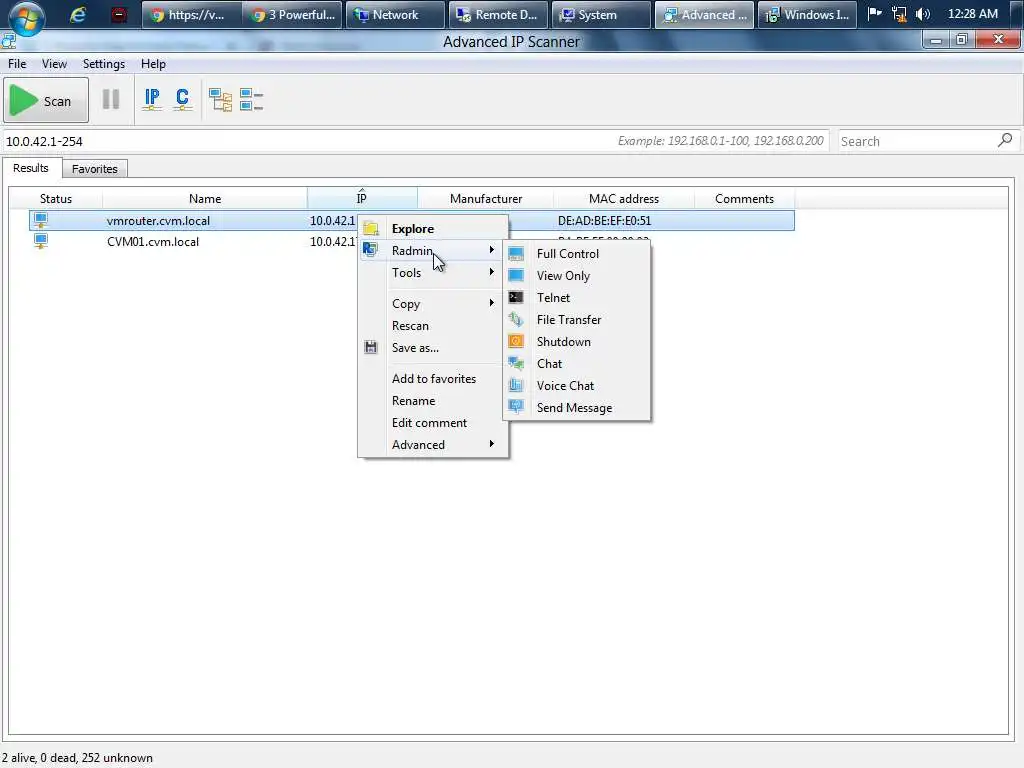Launch Internet Explorer from taskbar

point(78,14)
